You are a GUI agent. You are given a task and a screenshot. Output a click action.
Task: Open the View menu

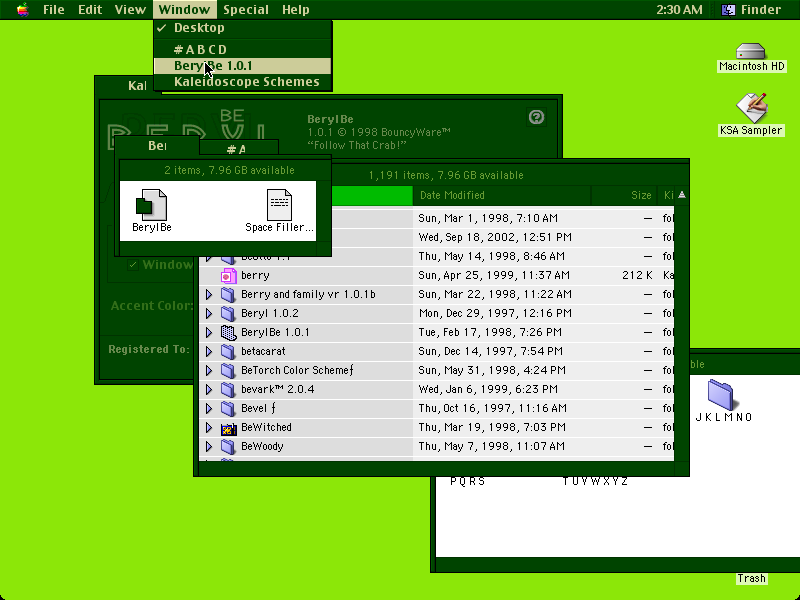130,10
